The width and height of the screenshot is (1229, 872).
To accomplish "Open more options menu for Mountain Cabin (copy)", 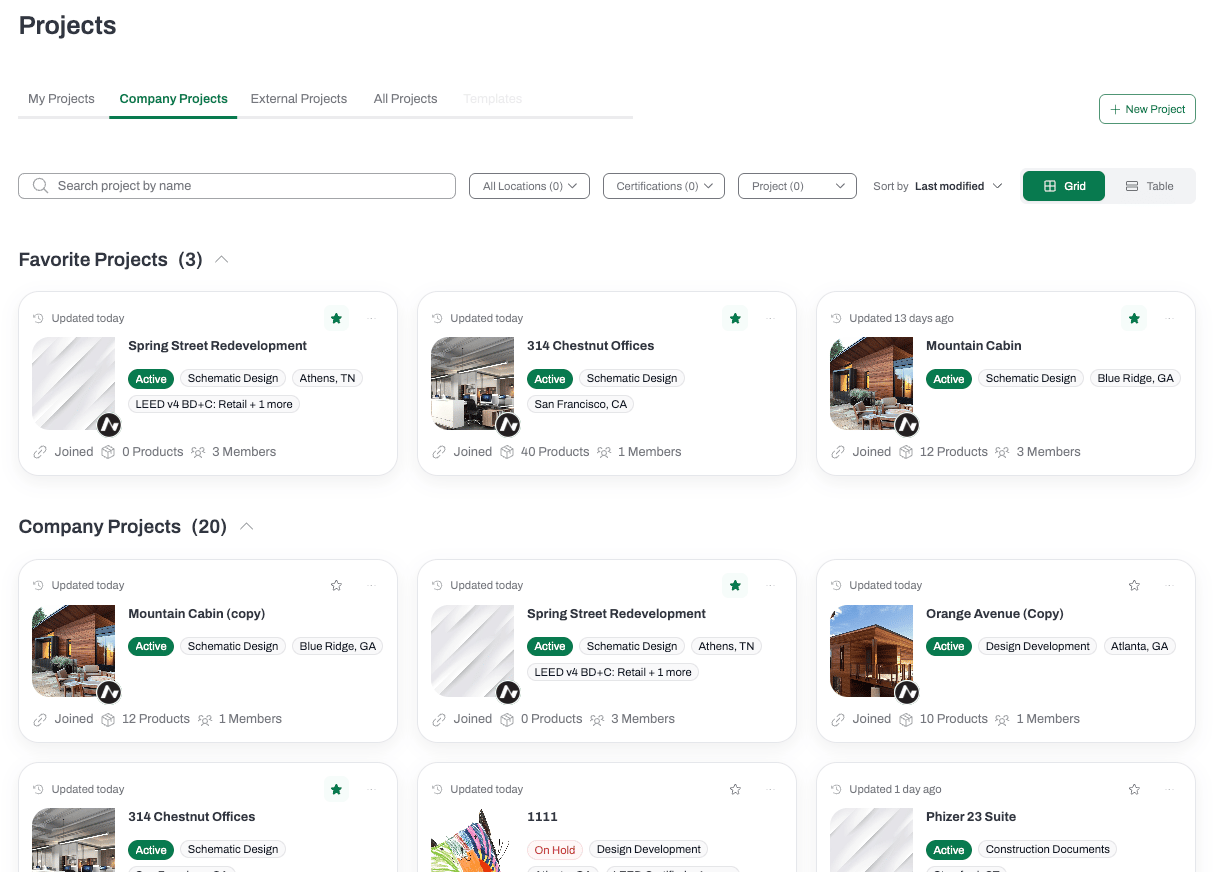I will (x=371, y=585).
